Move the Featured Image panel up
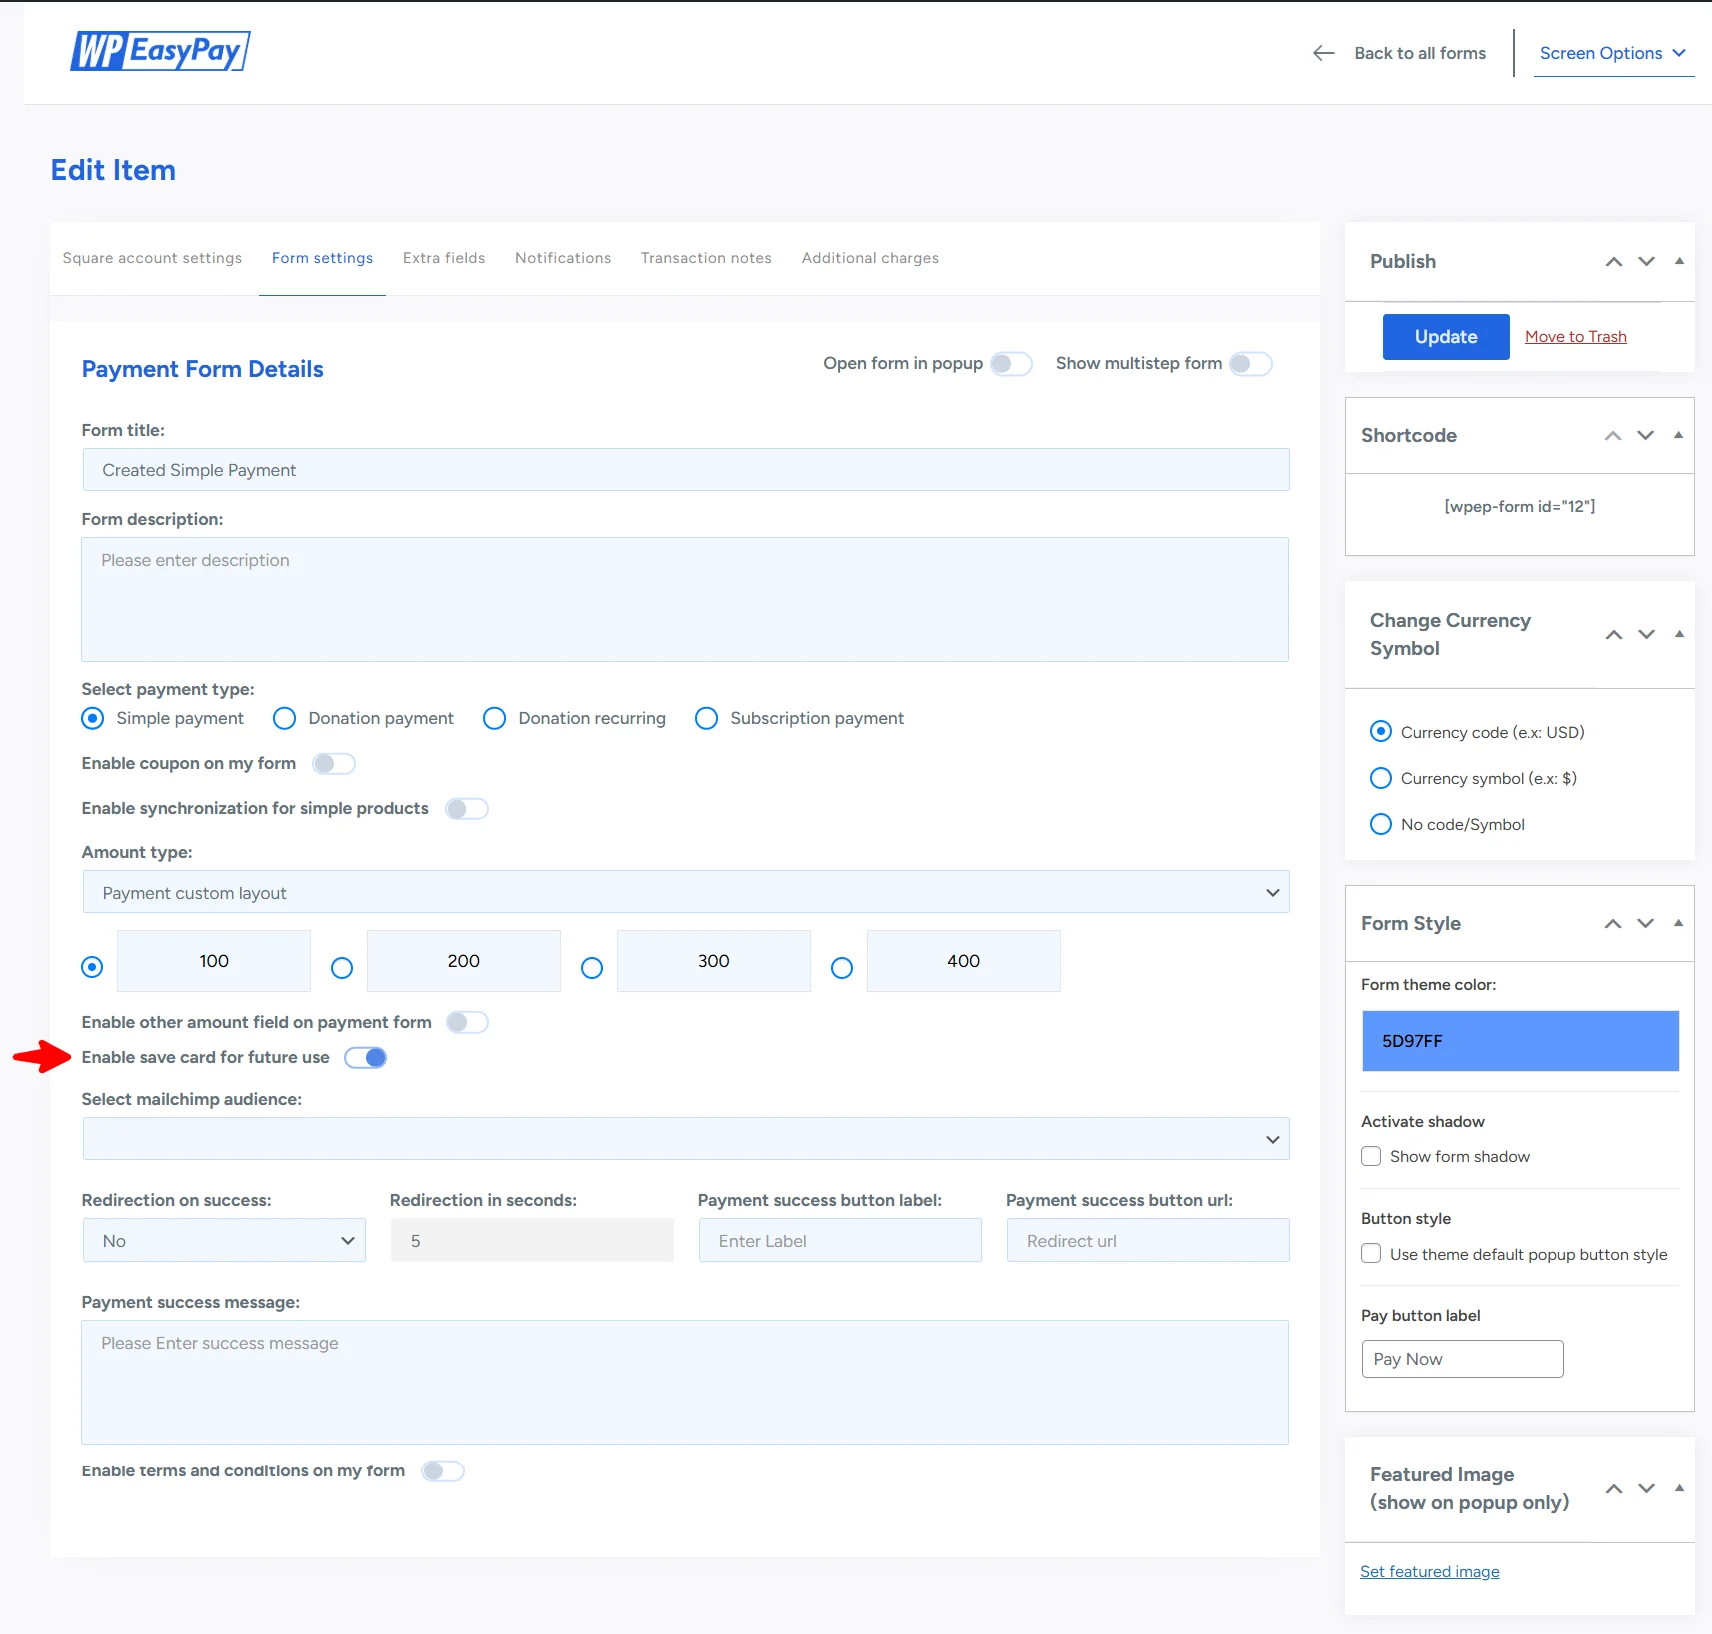 pos(1613,1488)
